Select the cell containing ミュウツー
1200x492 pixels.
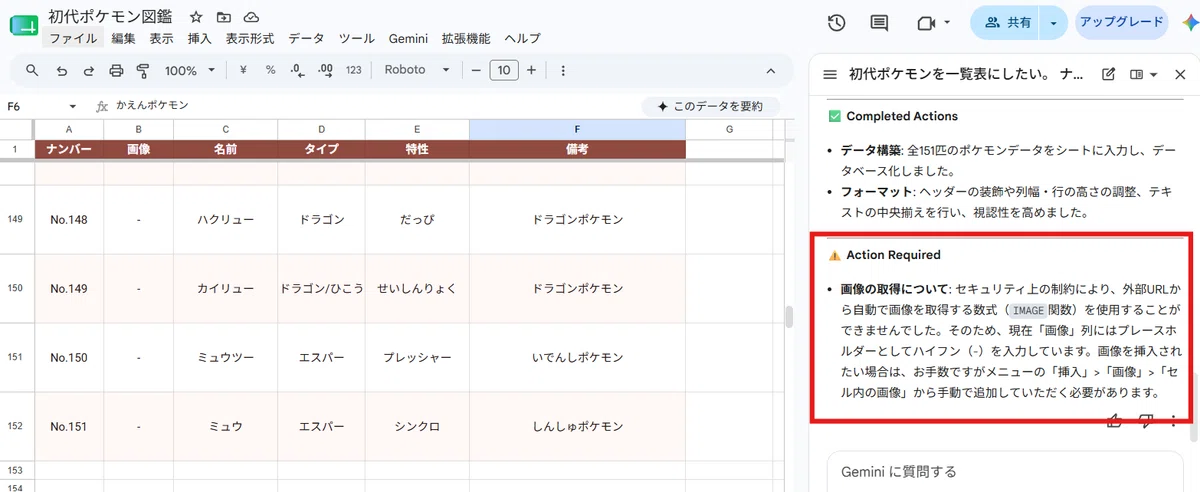[226, 357]
